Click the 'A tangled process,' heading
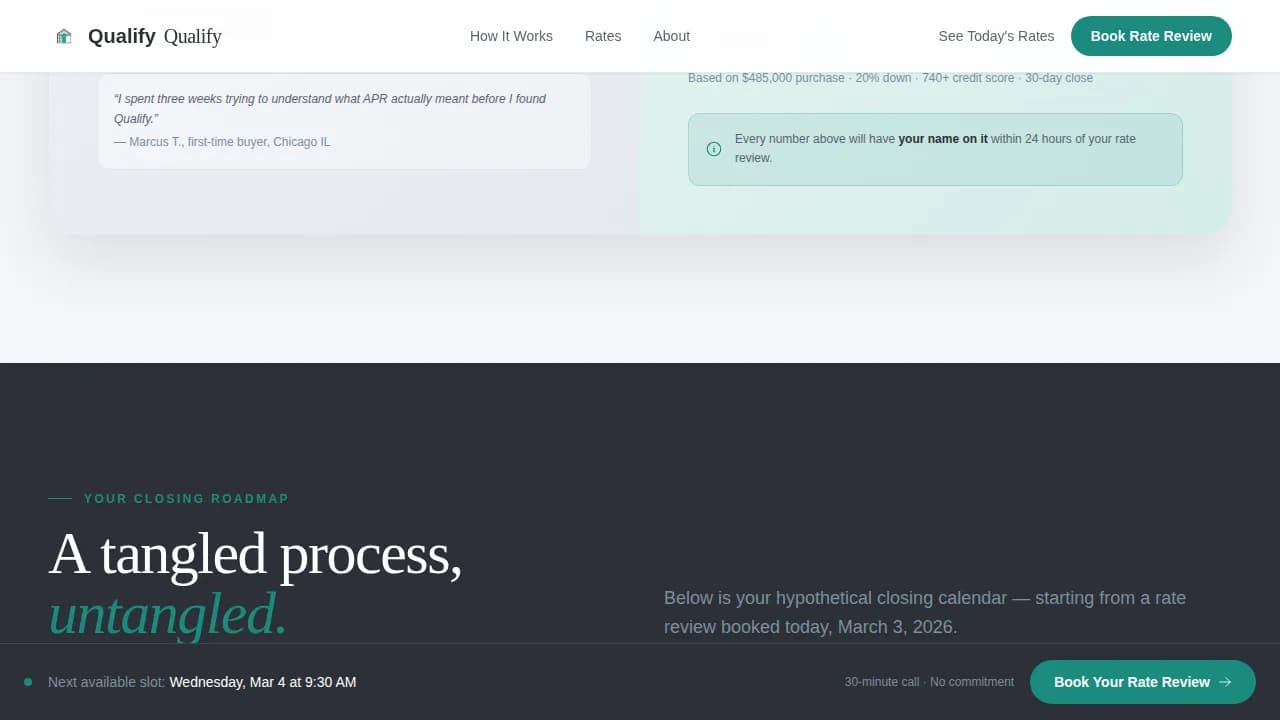The width and height of the screenshot is (1280, 720). (255, 553)
